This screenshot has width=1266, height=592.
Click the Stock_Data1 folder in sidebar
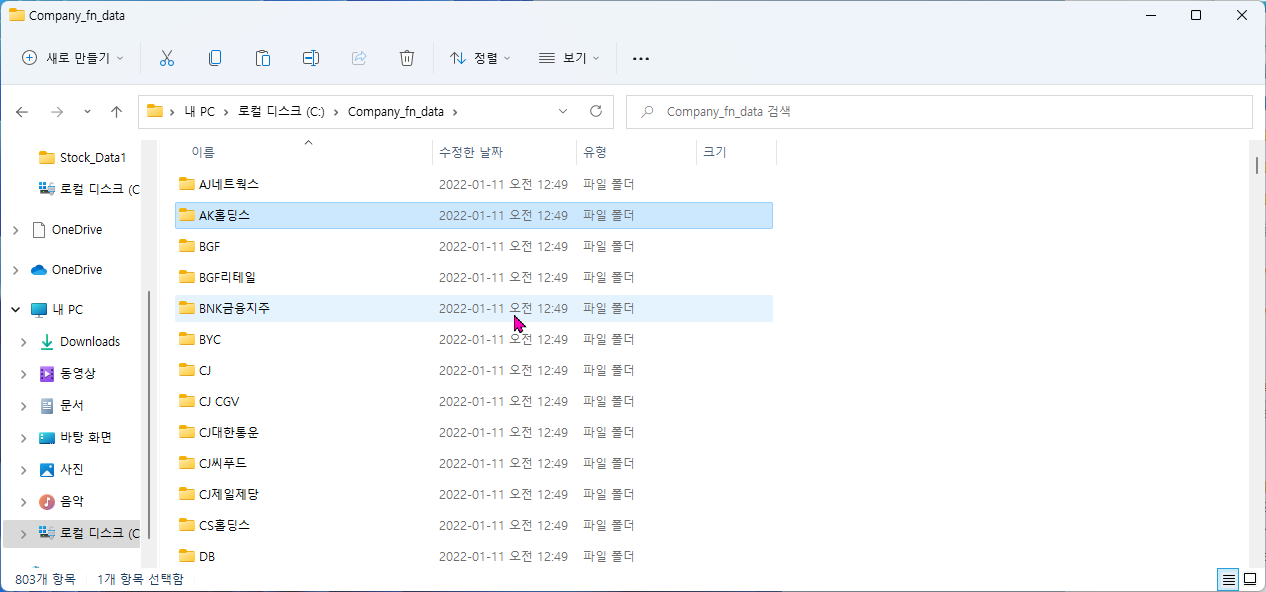tap(83, 157)
